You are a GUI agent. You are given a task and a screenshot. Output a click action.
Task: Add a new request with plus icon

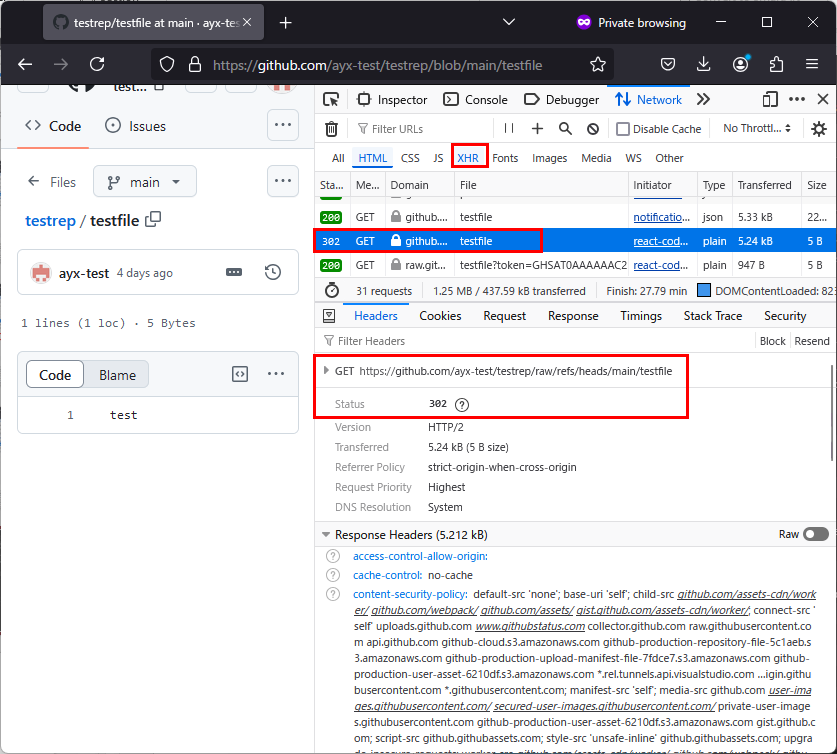pos(537,129)
